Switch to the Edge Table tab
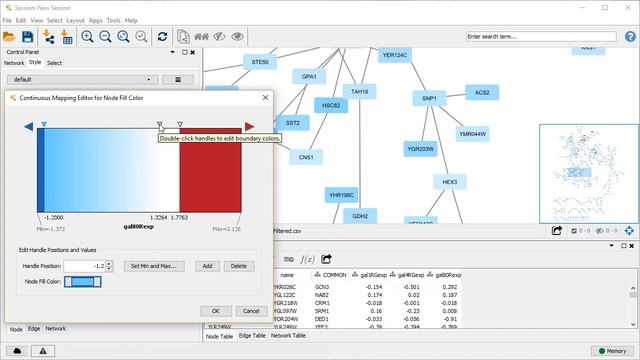The height and width of the screenshot is (360, 640). click(x=252, y=336)
